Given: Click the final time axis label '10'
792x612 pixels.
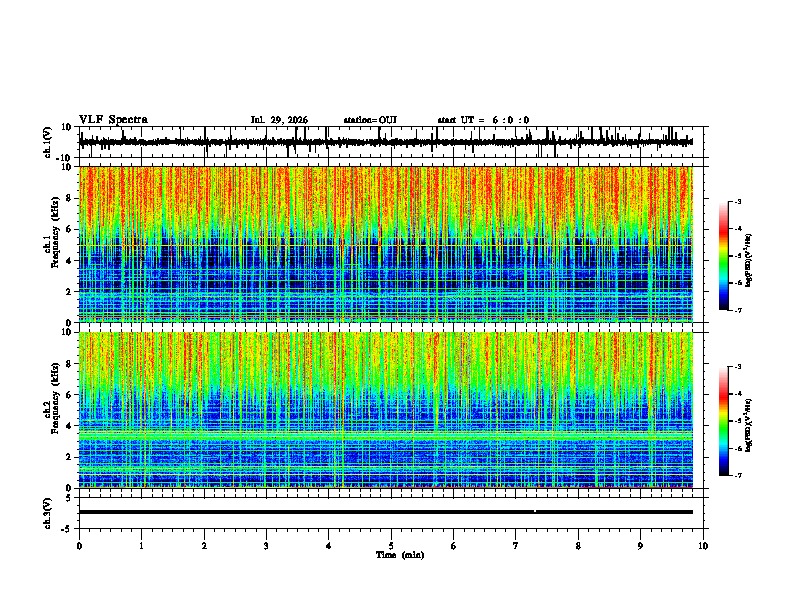Looking at the screenshot, I should tap(703, 546).
